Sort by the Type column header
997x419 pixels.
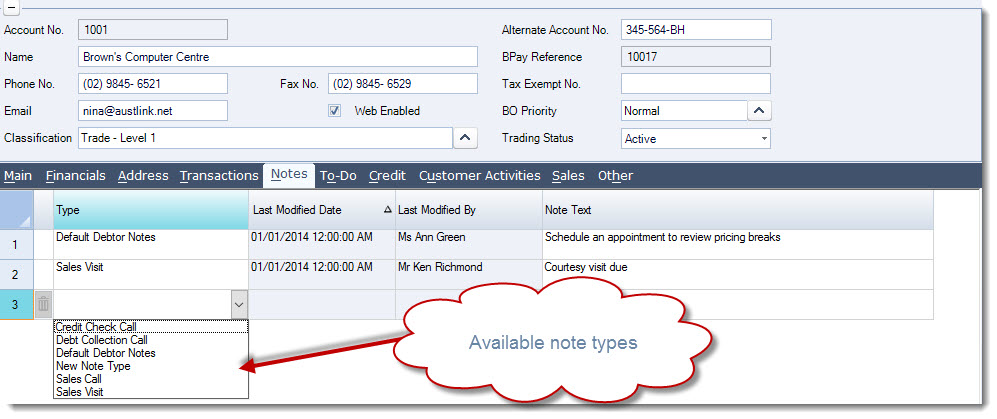tap(151, 210)
